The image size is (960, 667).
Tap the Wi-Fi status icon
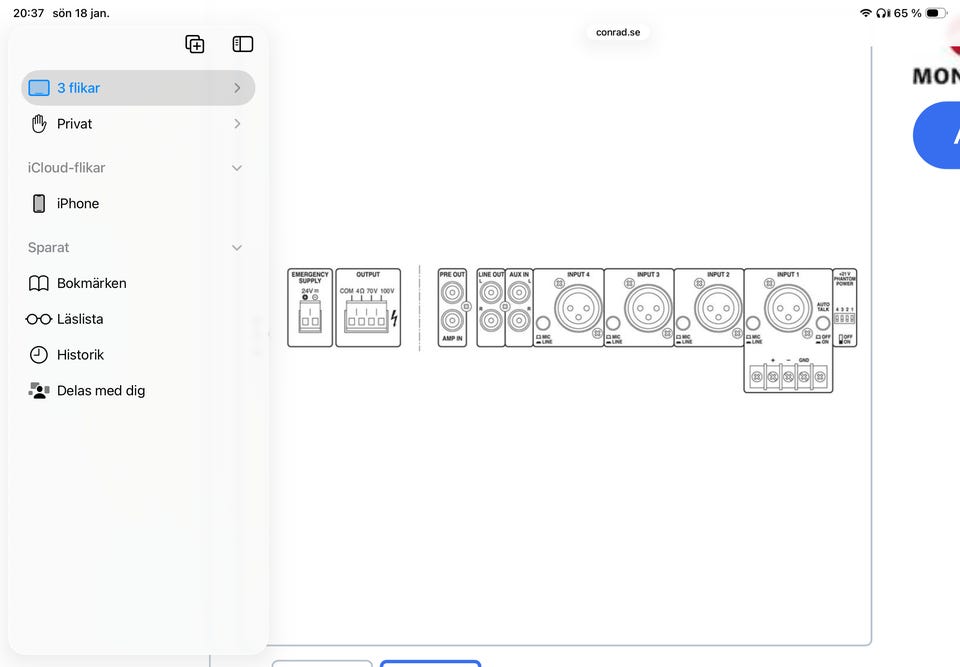click(866, 13)
